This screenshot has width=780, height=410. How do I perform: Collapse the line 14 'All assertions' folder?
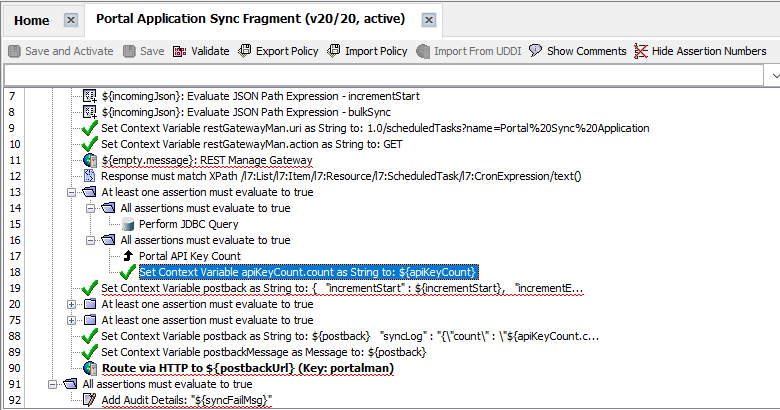tap(90, 208)
